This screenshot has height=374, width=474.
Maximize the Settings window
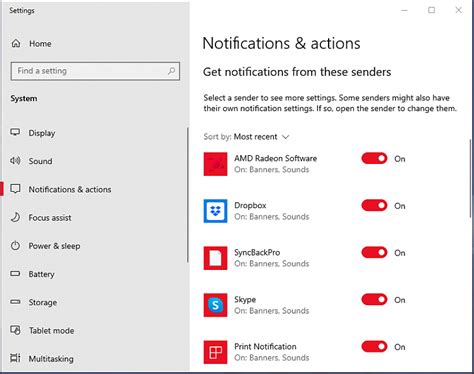point(431,10)
